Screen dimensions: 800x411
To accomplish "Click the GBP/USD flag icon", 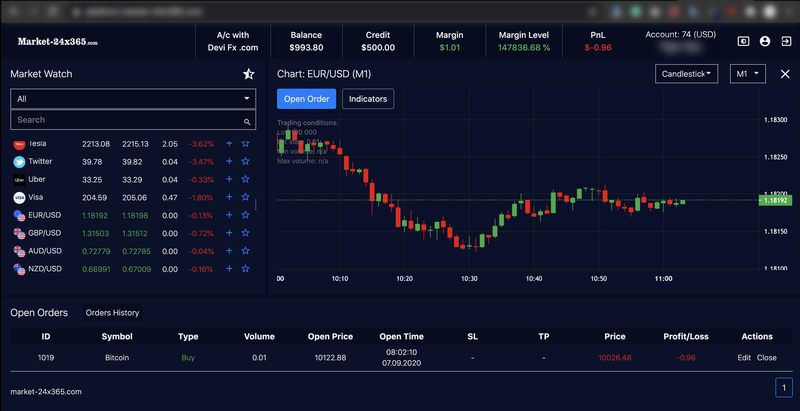I will (x=19, y=234).
